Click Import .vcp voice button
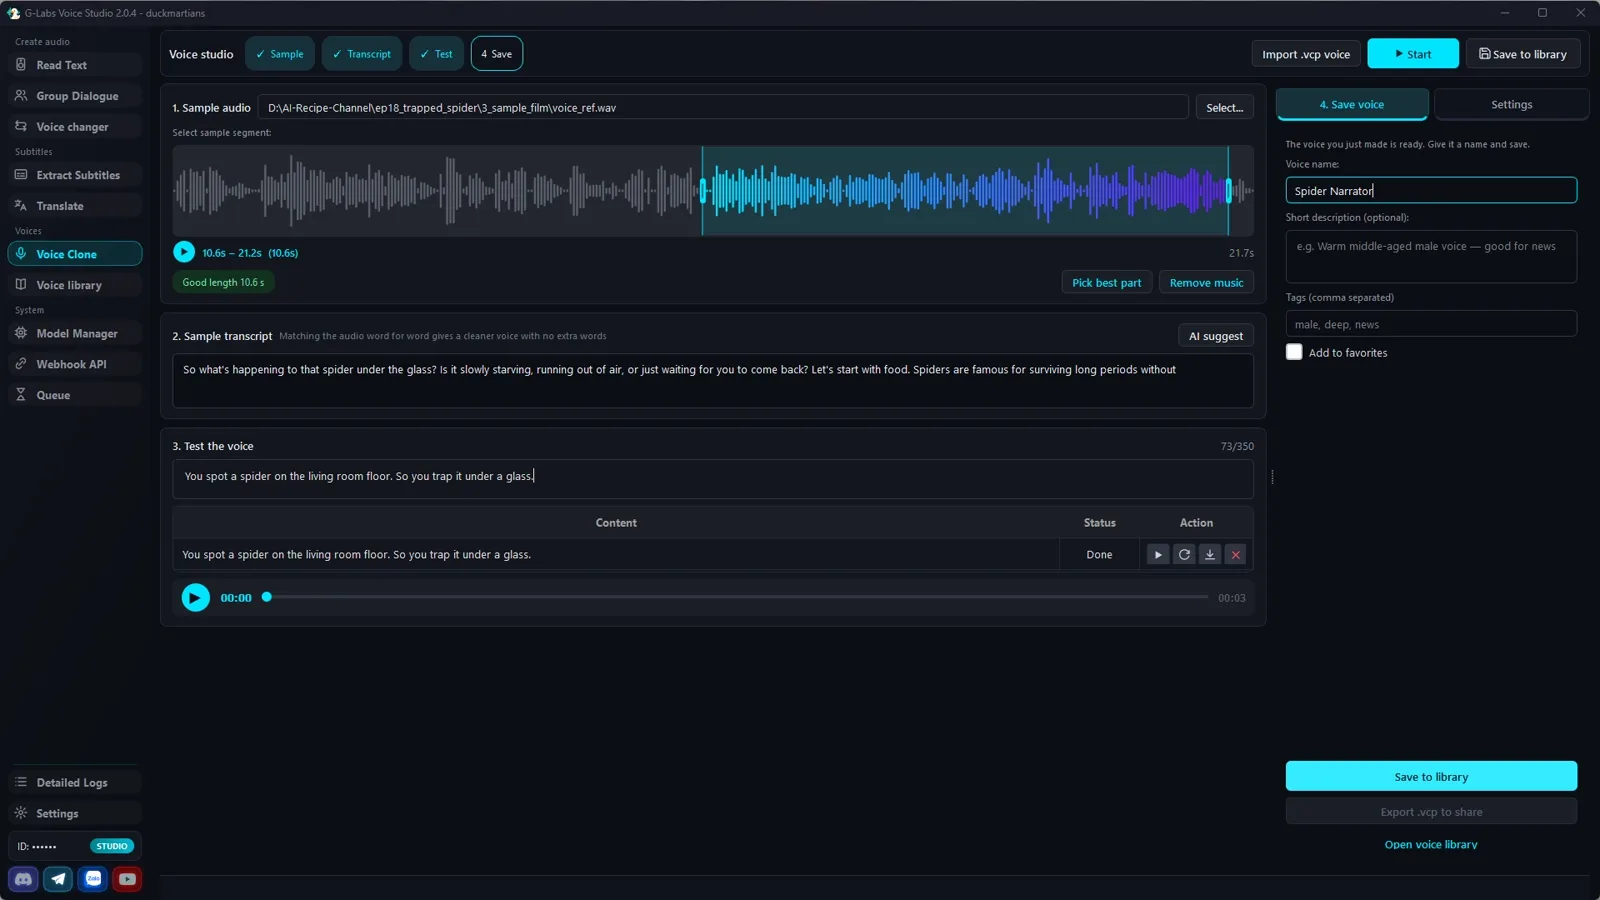Viewport: 1600px width, 900px height. (1306, 54)
